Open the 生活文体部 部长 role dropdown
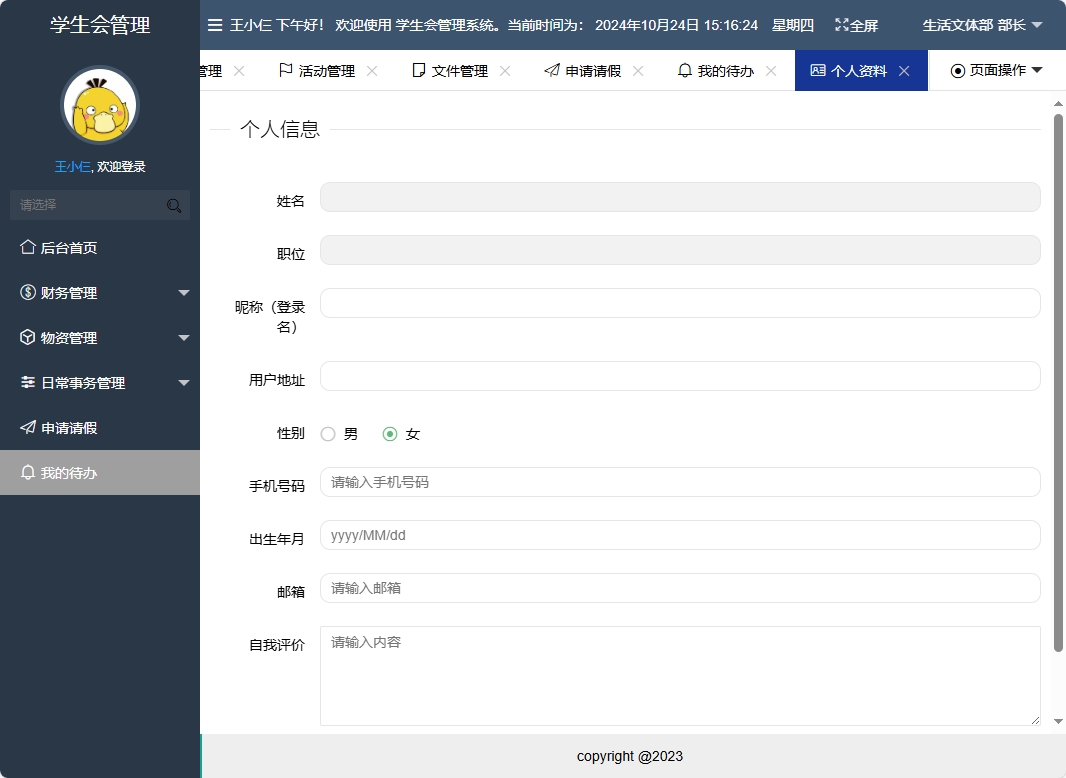 [979, 25]
